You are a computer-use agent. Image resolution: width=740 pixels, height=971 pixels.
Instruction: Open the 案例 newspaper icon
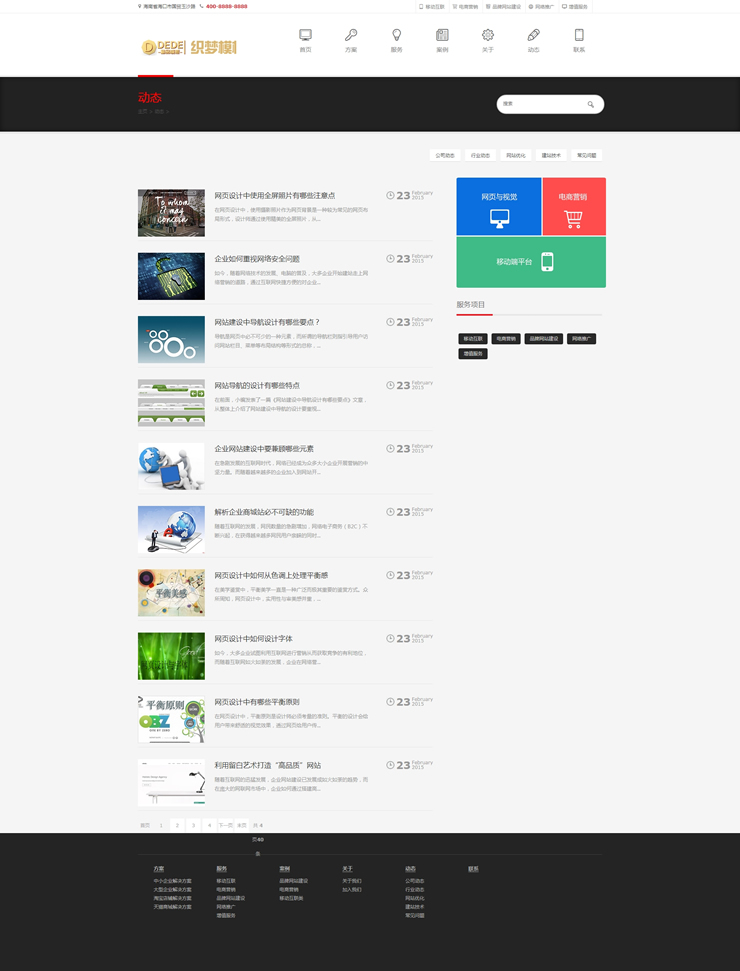pos(442,36)
